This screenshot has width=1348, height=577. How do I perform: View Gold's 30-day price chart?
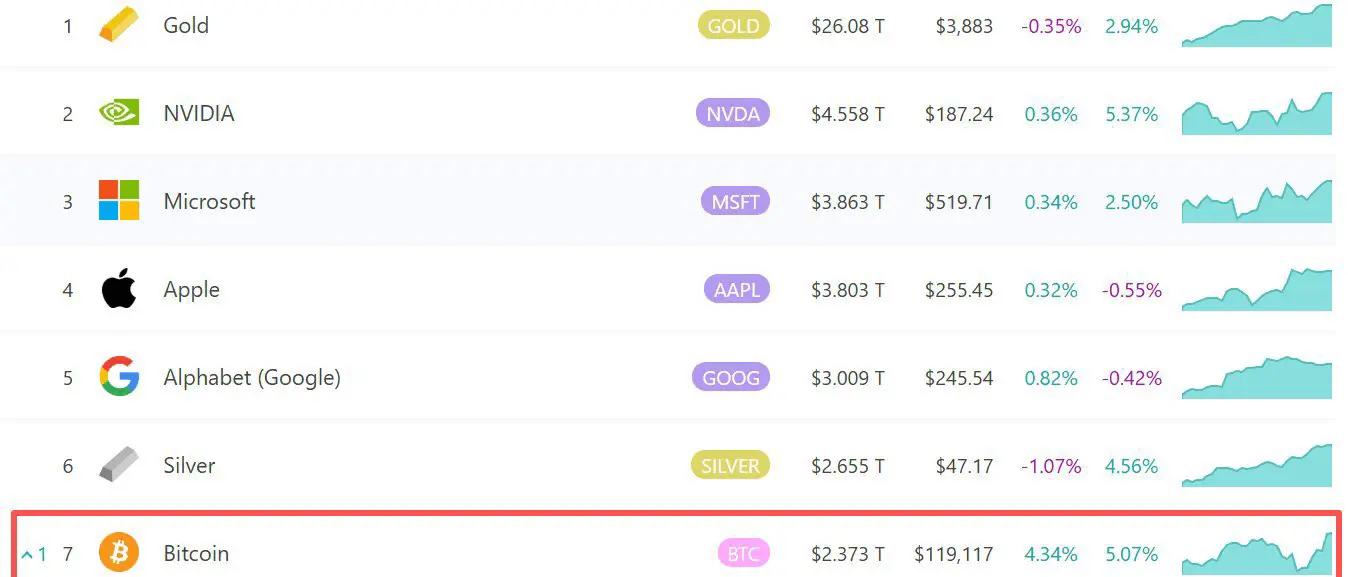pos(1256,27)
